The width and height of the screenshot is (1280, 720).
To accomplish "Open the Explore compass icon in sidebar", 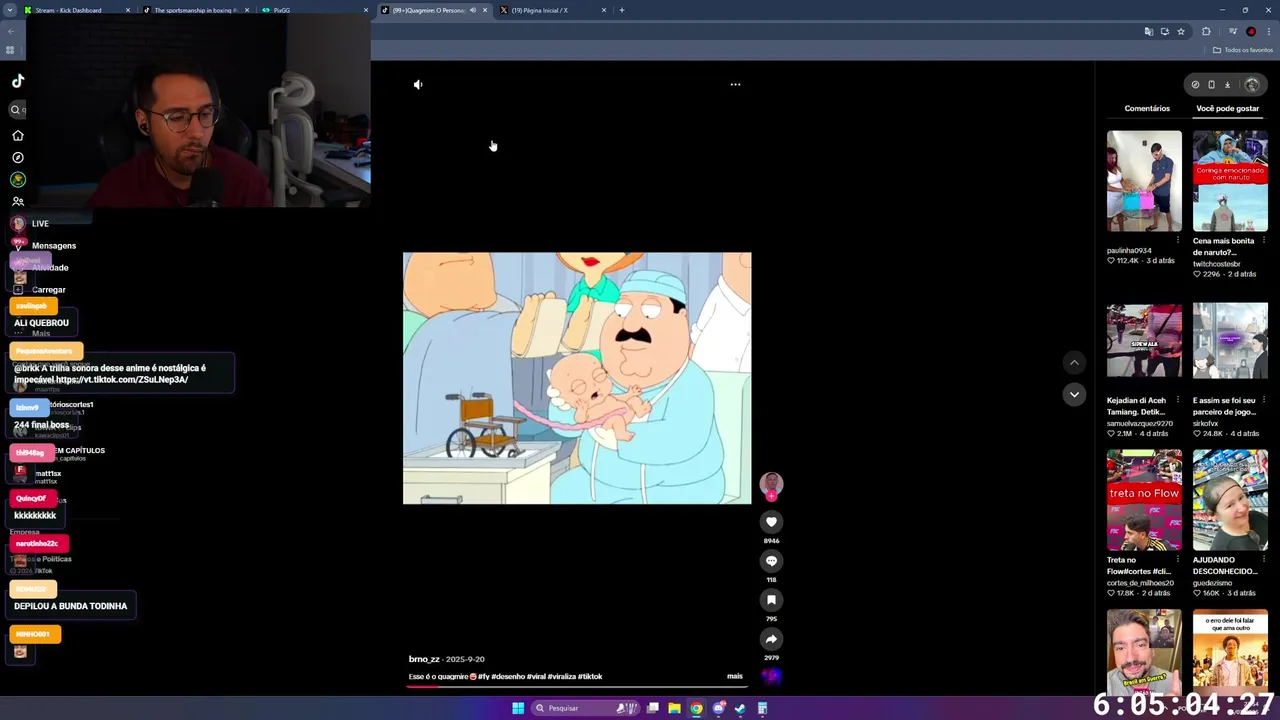I will click(18, 157).
